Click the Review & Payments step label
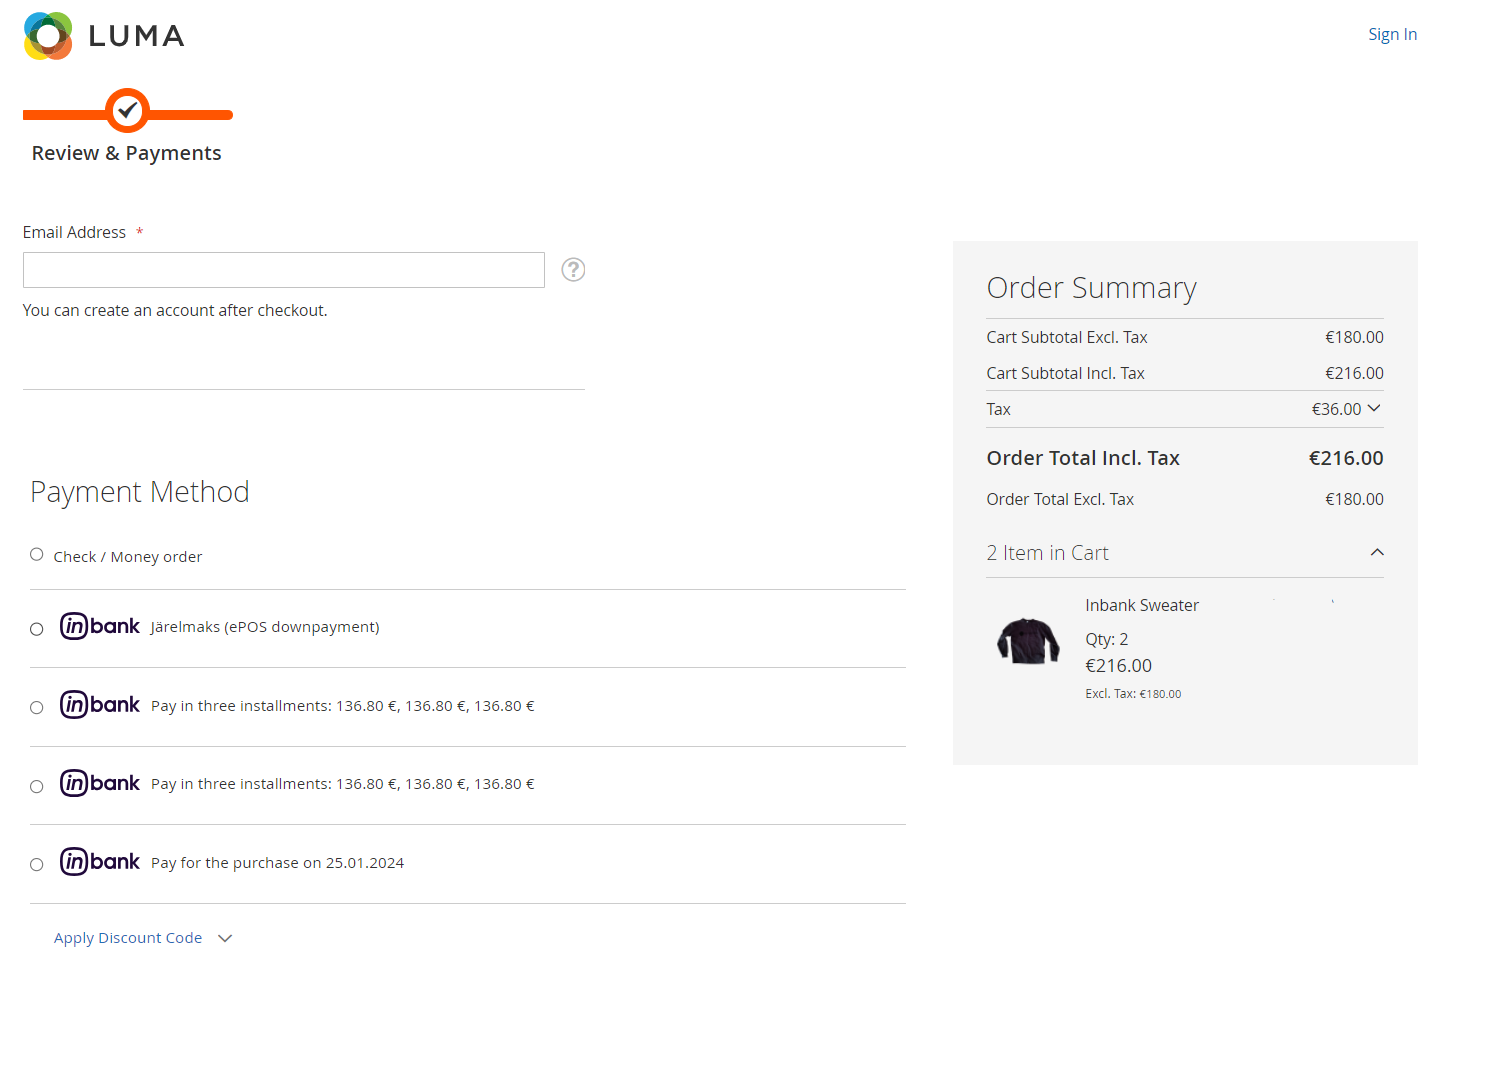Viewport: 1501px width, 1087px height. 127,153
